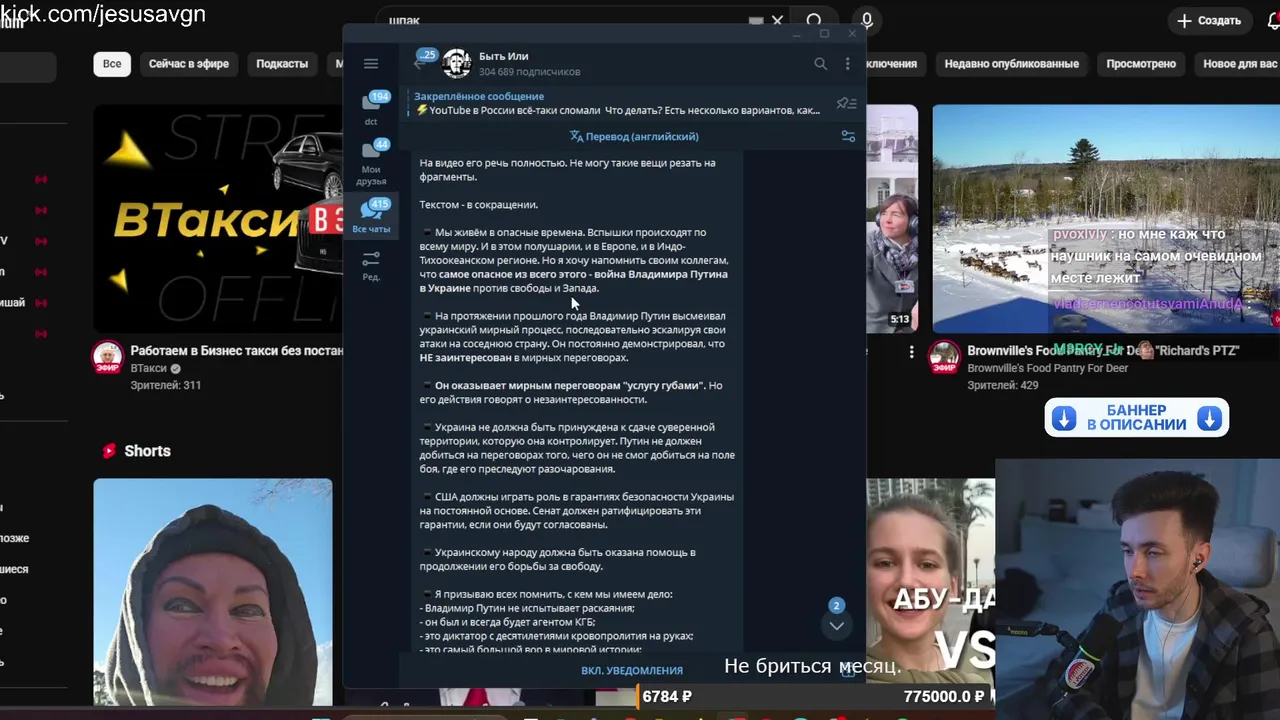
Task: Select the Мои друзья chat folder
Action: tap(371, 162)
